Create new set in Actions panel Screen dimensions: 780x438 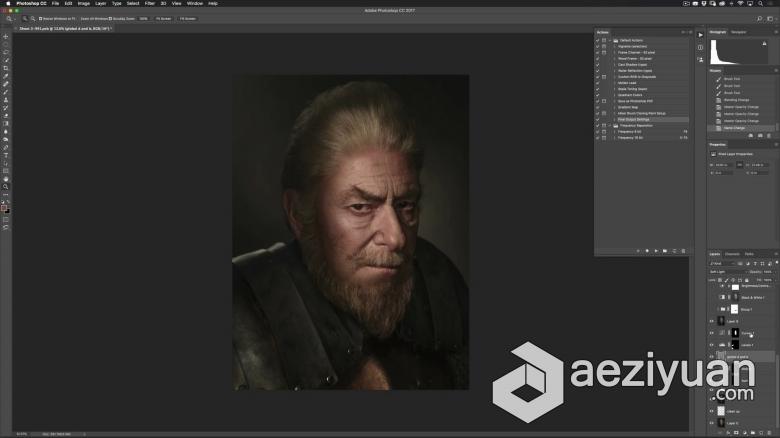coord(665,251)
